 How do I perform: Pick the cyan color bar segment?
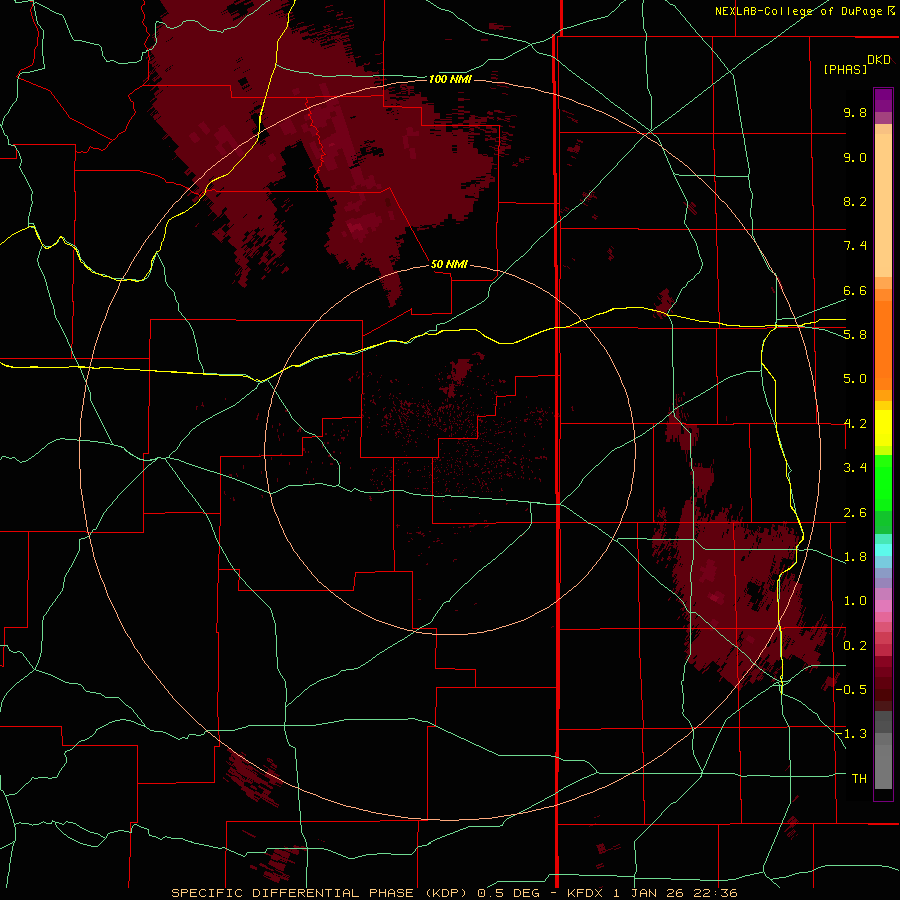883,550
